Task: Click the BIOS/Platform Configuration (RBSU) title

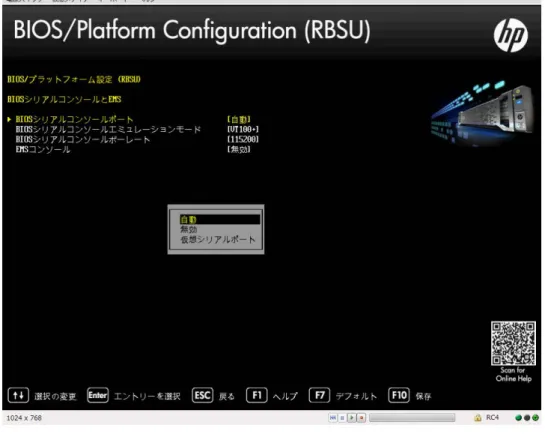Action: pos(192,31)
